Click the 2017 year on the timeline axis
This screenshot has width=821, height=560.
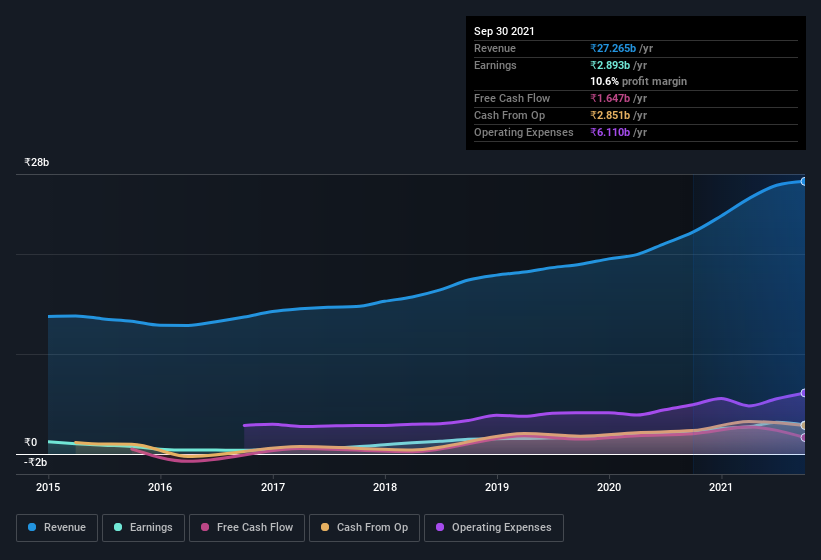[x=273, y=487]
